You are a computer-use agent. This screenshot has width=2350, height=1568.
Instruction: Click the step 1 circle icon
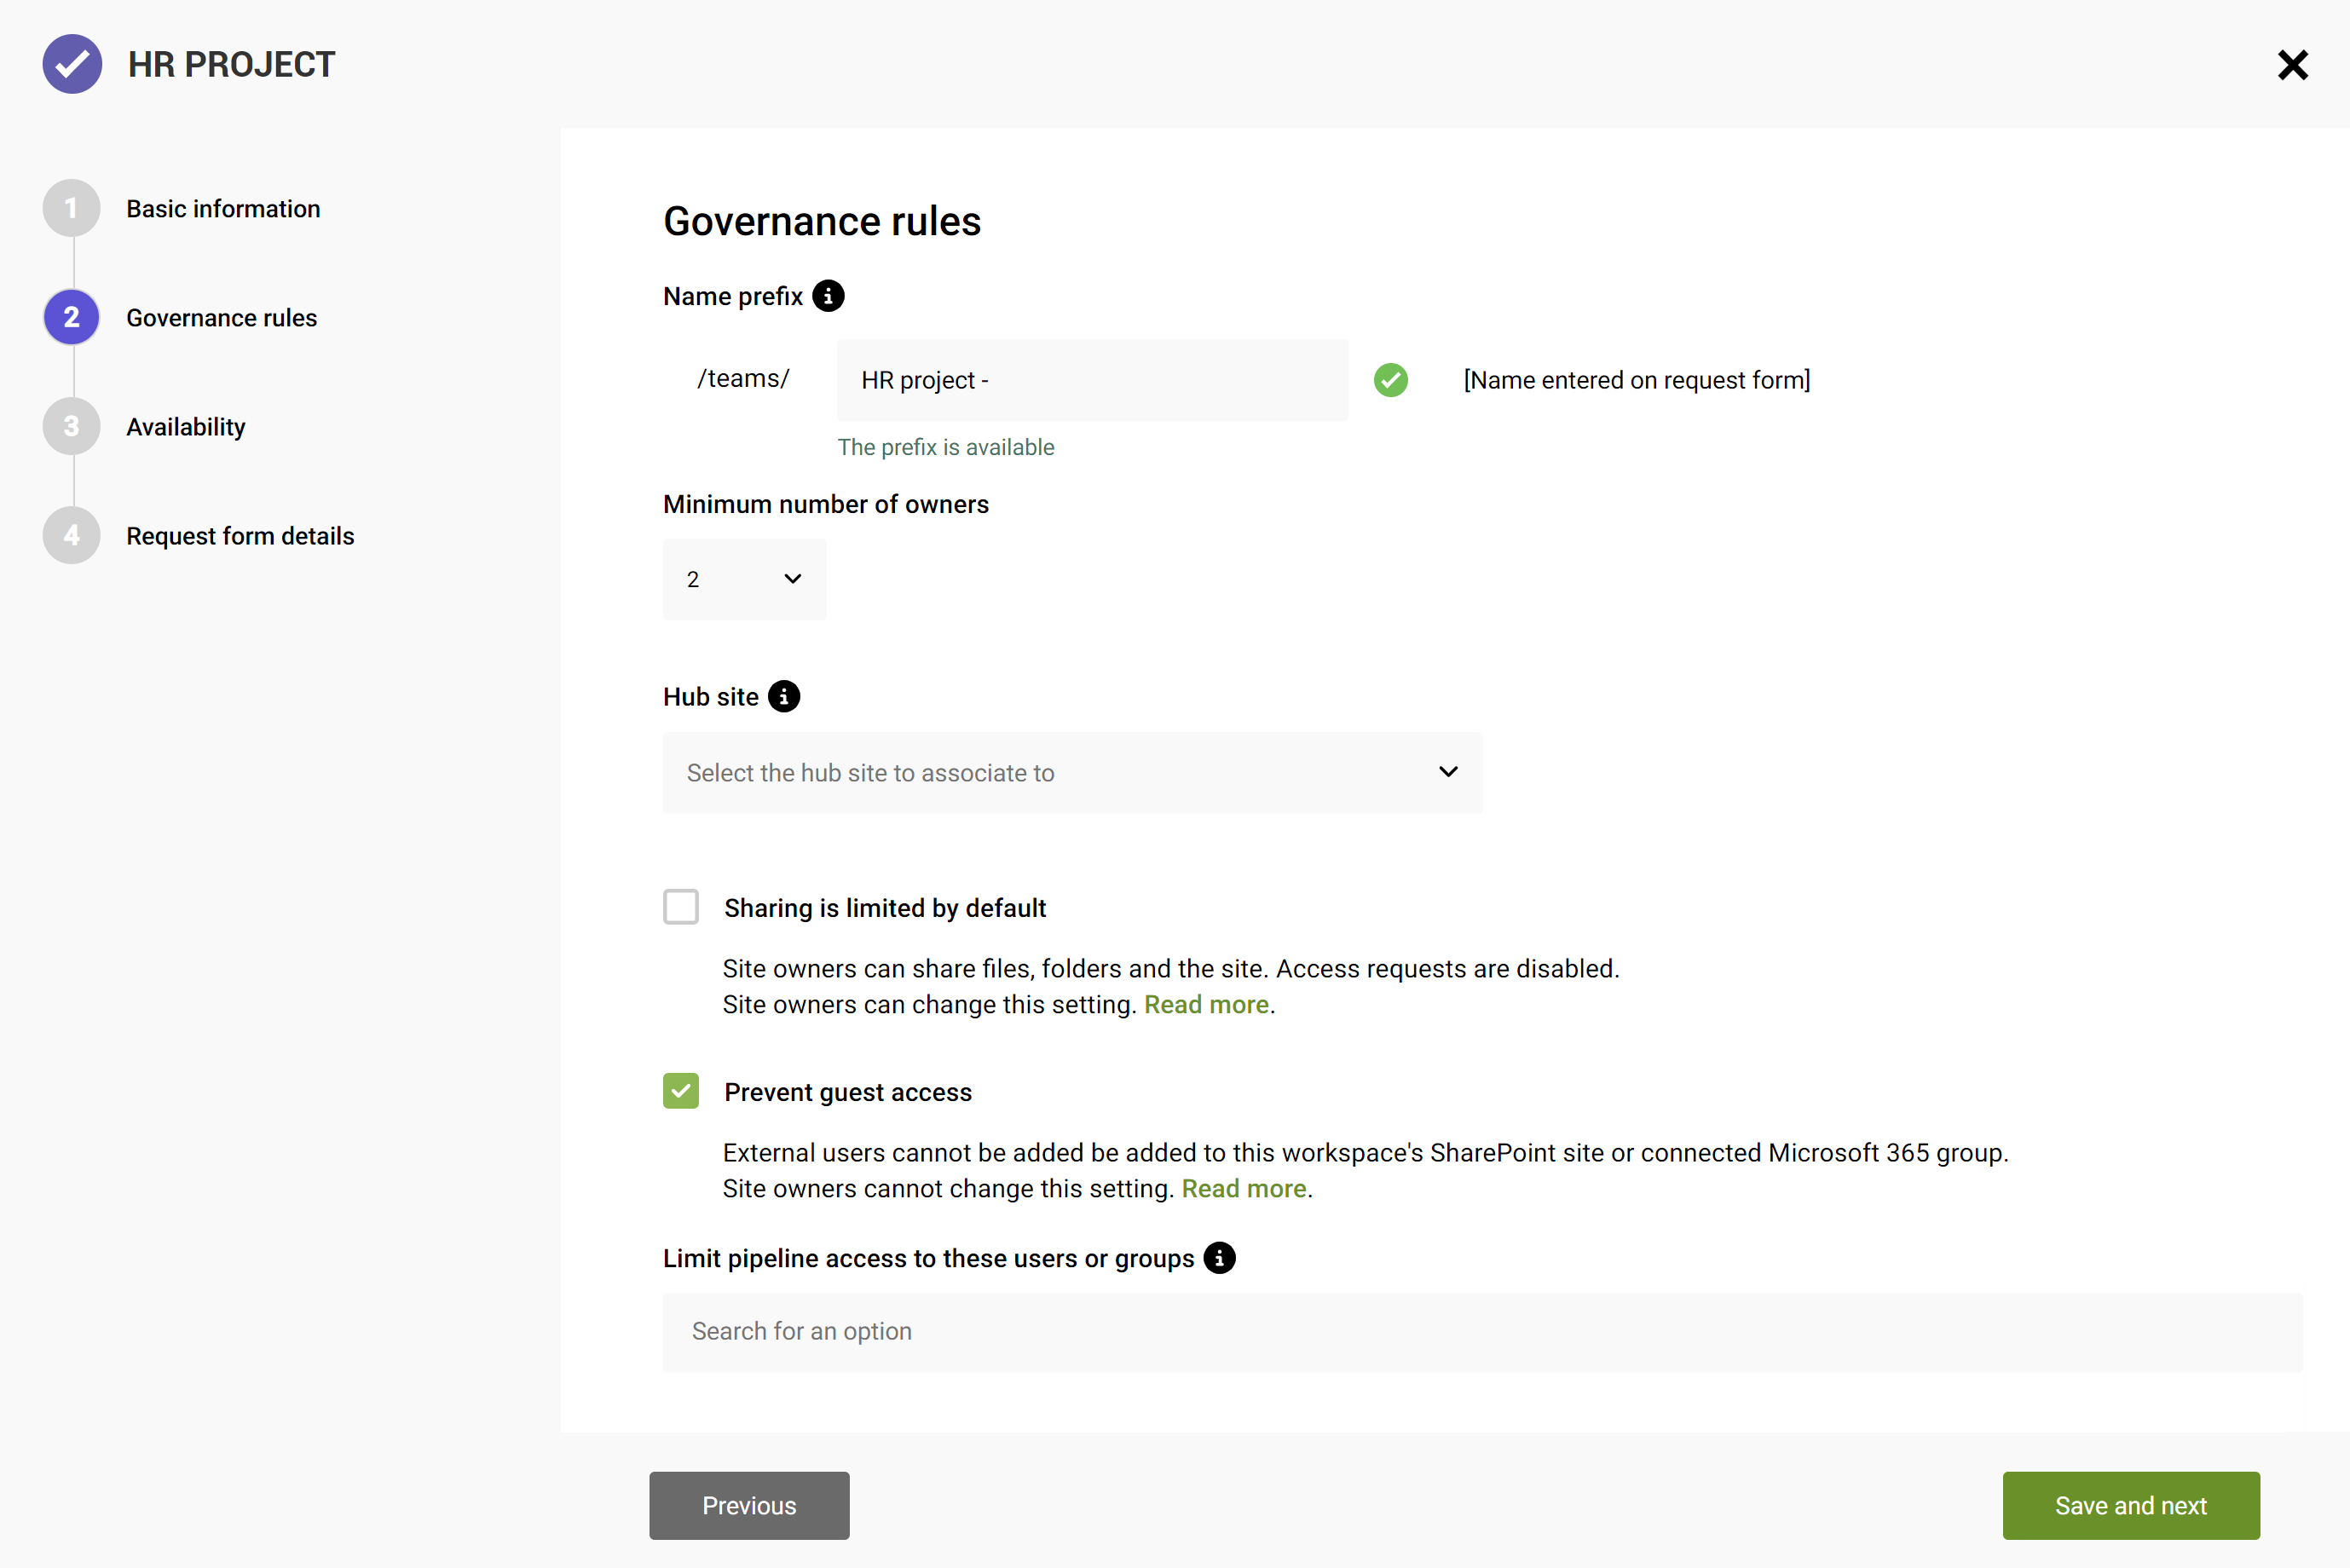72,208
